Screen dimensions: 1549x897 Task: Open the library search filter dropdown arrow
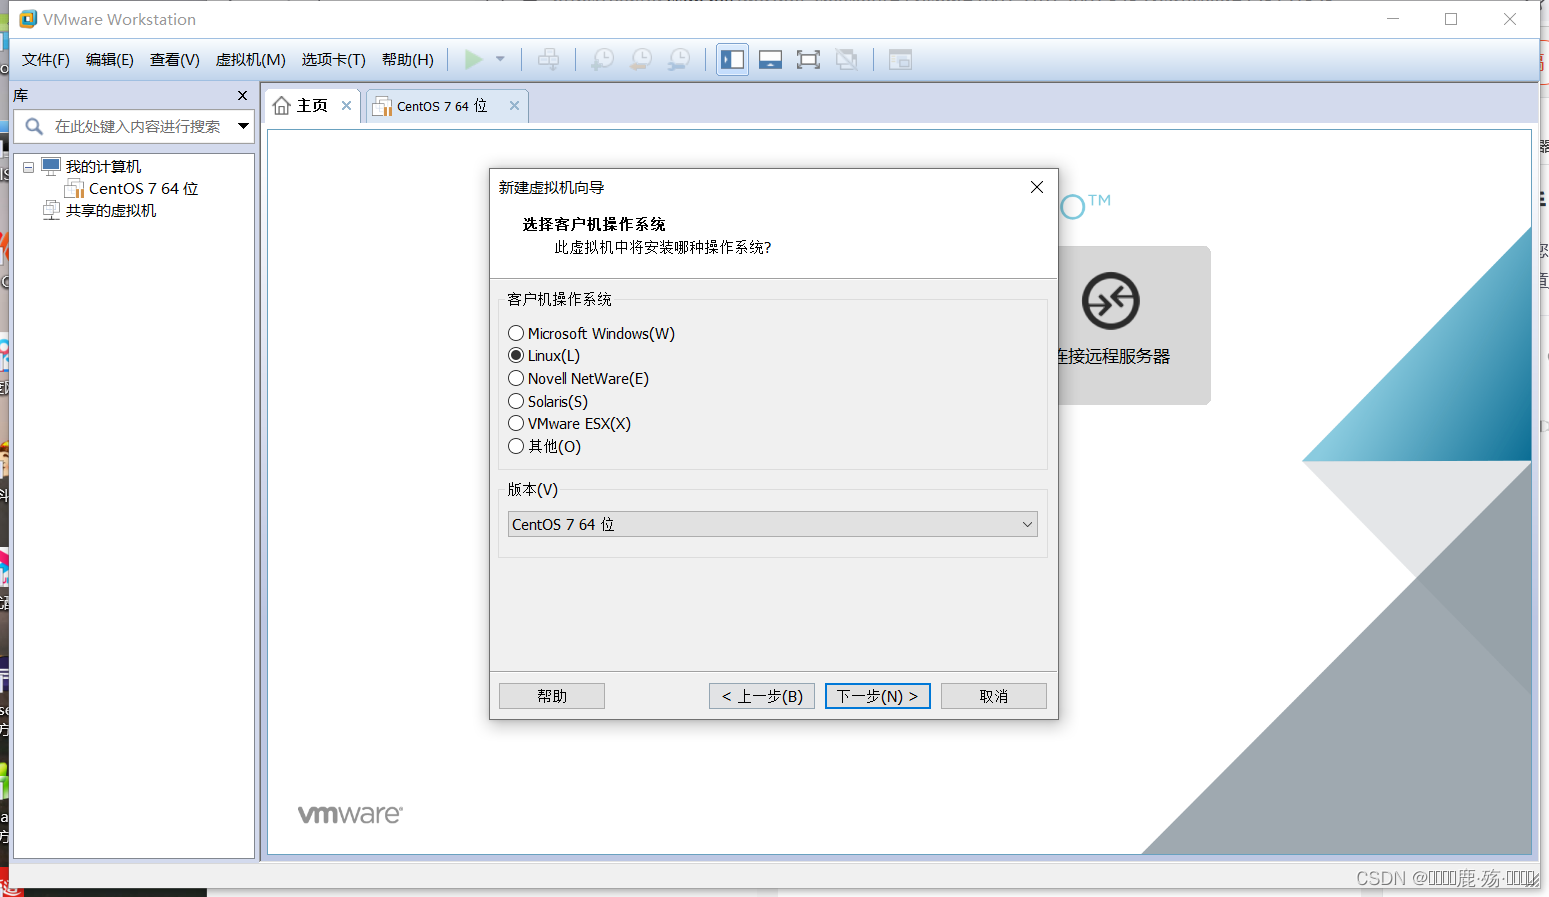pyautogui.click(x=243, y=126)
